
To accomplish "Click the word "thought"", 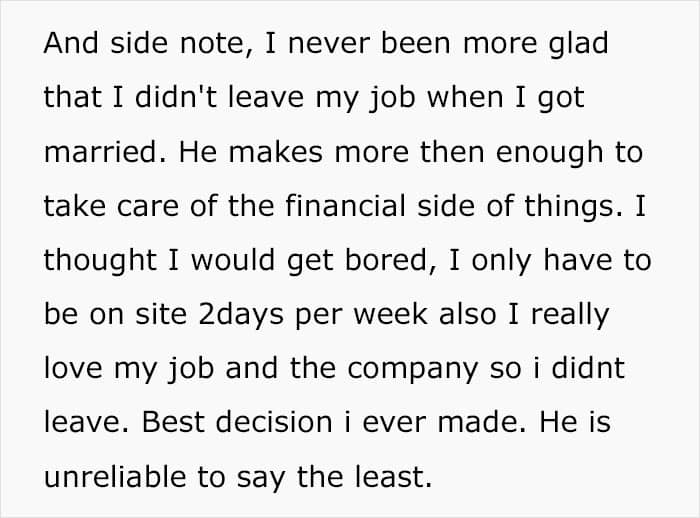I will [99, 260].
